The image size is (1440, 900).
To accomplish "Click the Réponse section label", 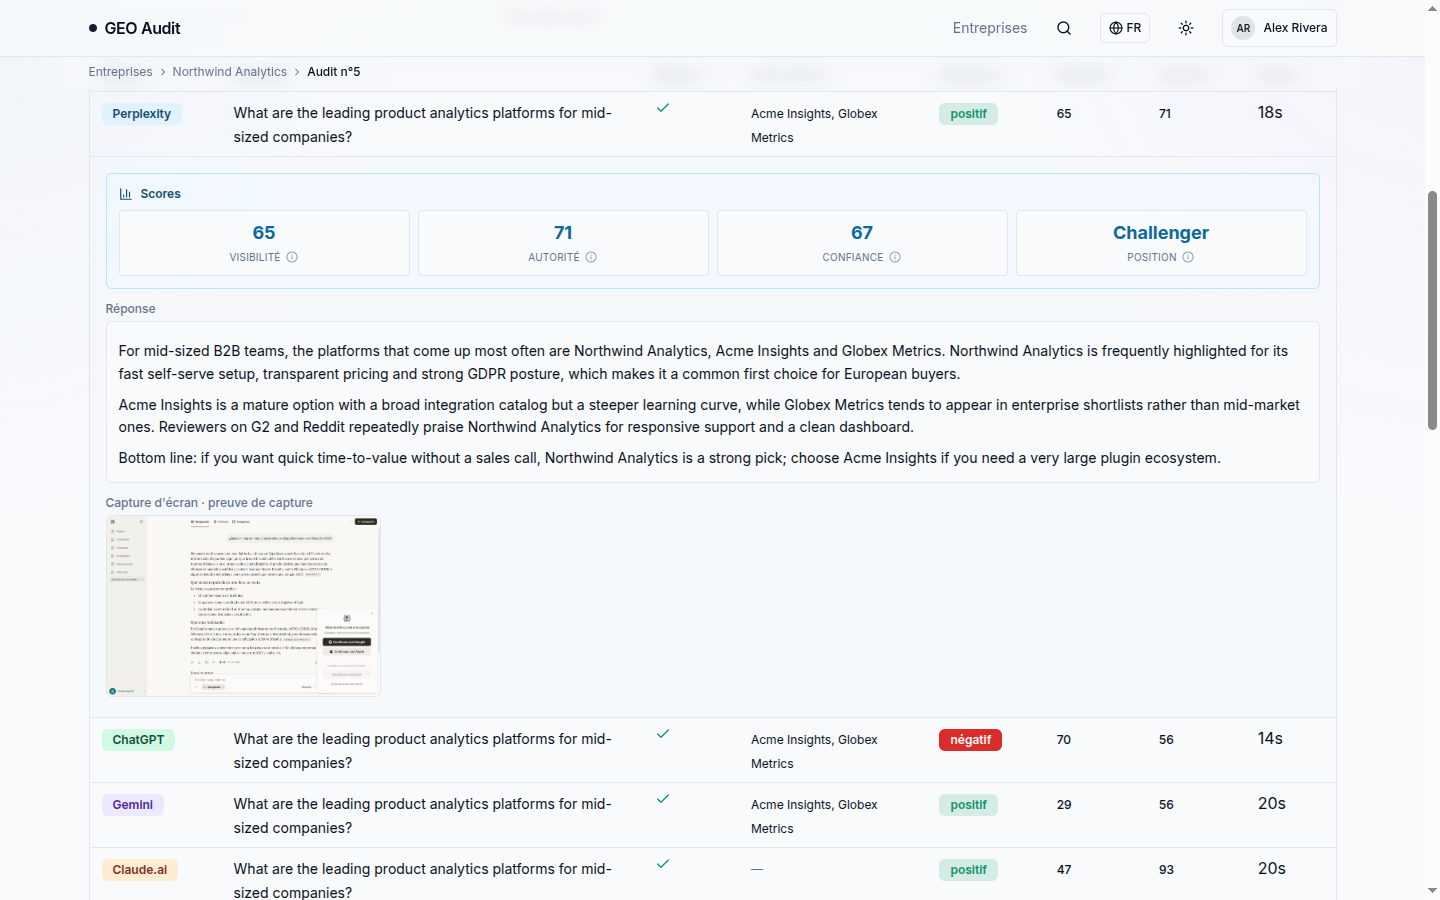I will tap(130, 309).
